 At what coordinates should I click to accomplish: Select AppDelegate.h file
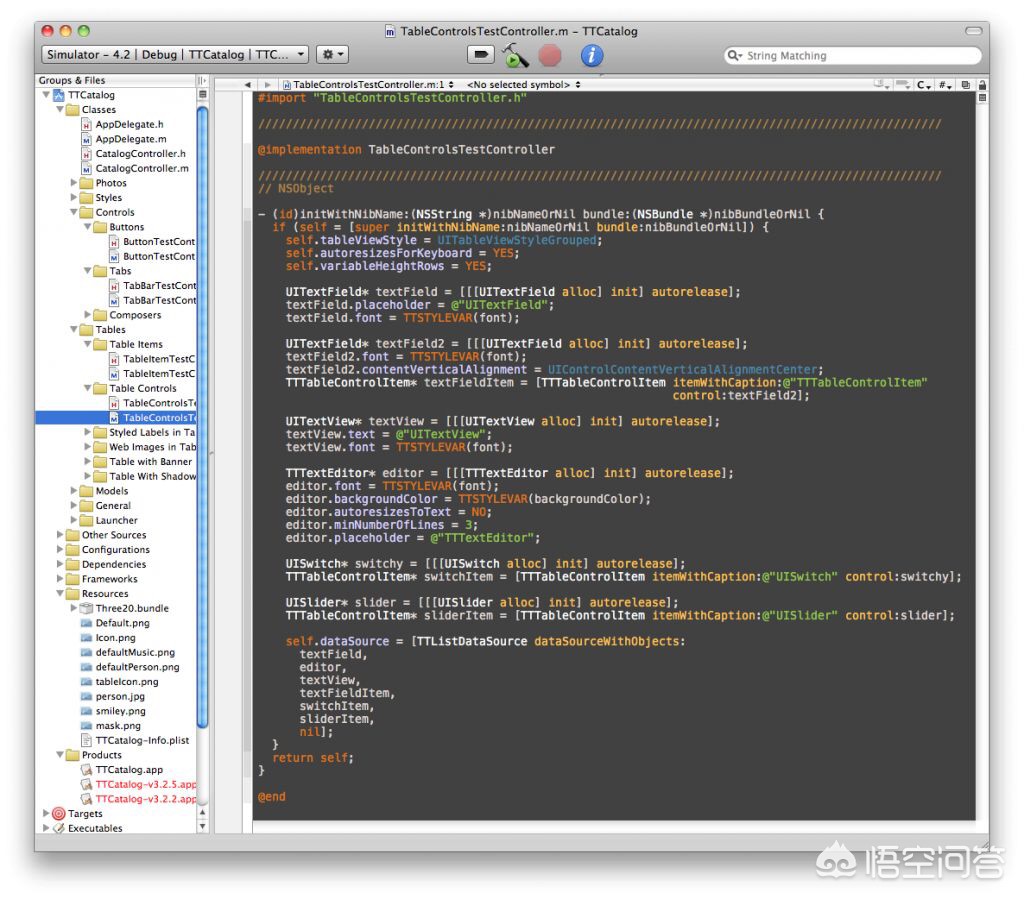click(x=129, y=124)
